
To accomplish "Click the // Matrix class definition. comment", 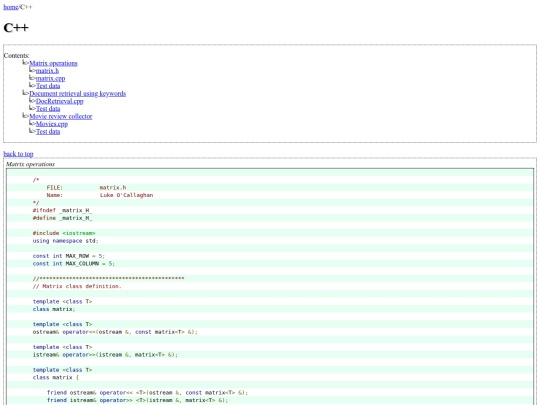I will click(x=77, y=286).
